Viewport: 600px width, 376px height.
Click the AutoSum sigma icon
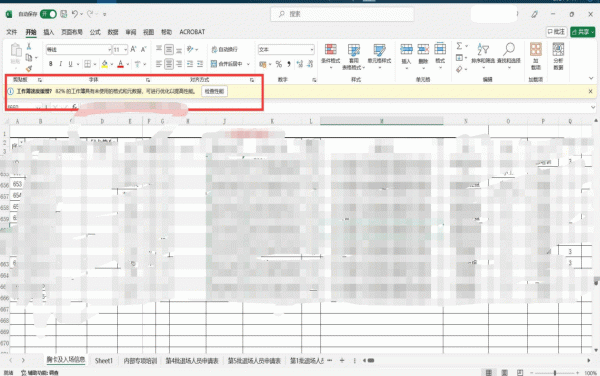(x=459, y=46)
